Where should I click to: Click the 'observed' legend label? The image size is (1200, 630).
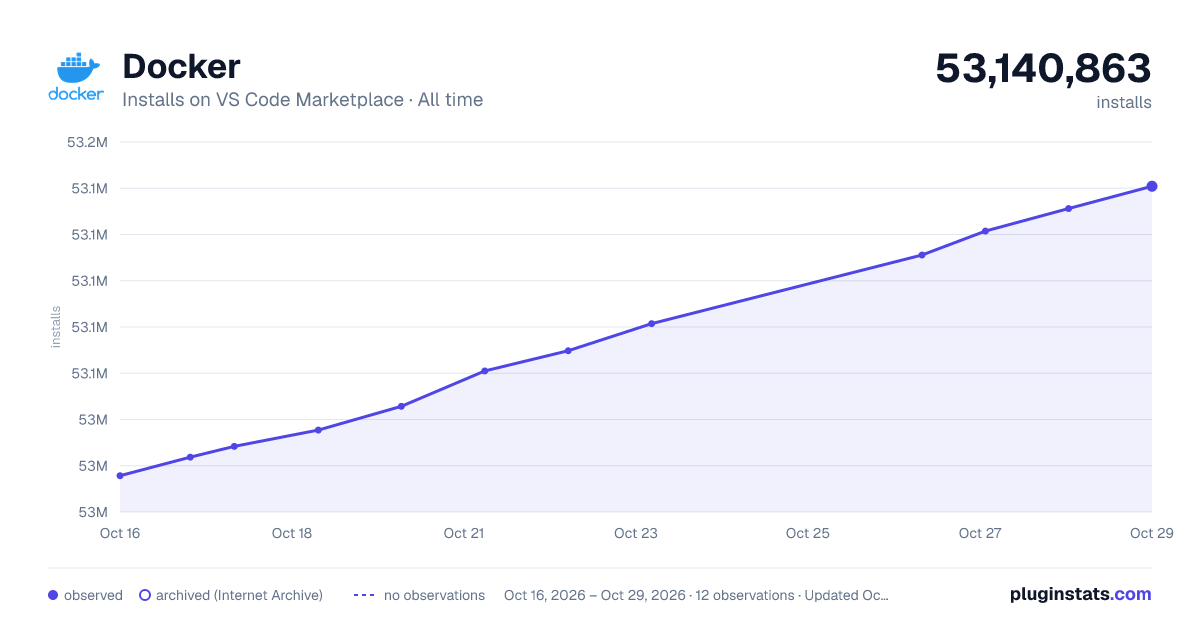click(93, 595)
